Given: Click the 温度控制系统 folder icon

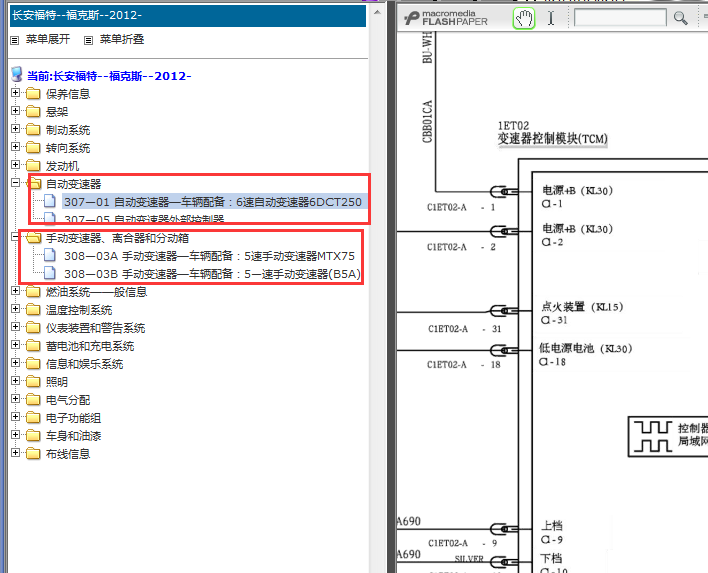Looking at the screenshot, I should coord(33,310).
